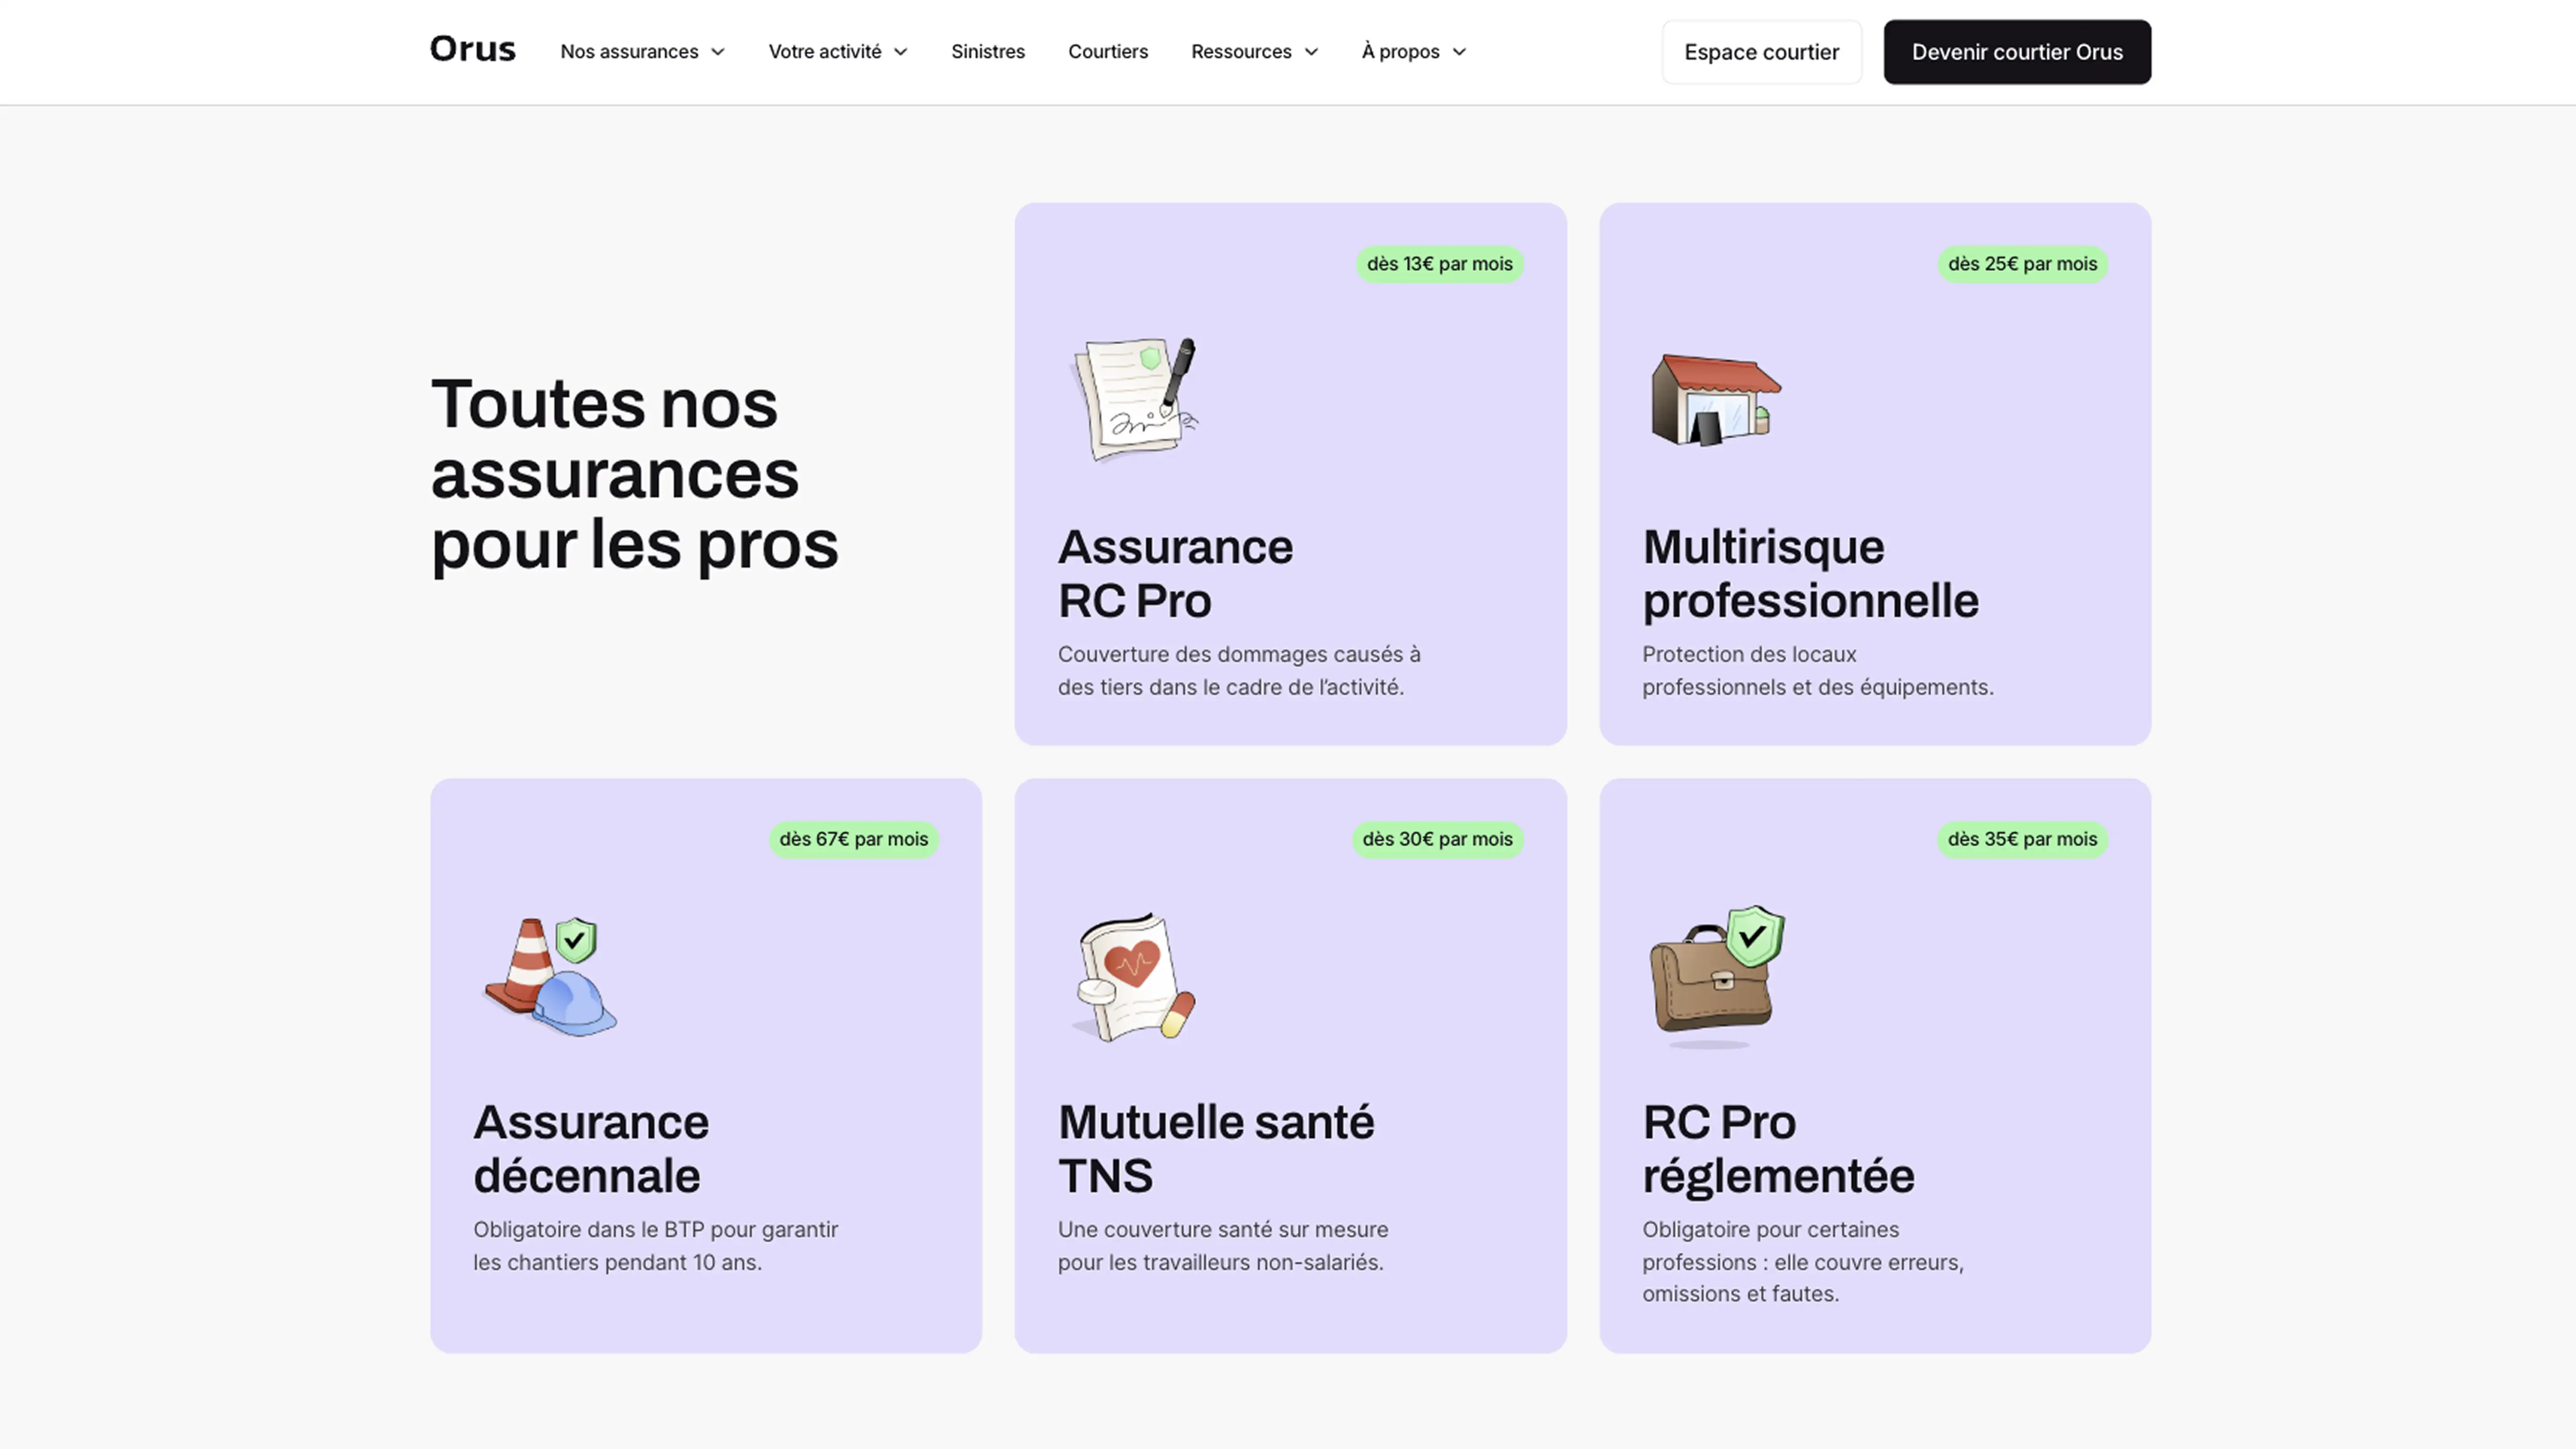Click Devenir courtier Orus button

click(x=2016, y=52)
